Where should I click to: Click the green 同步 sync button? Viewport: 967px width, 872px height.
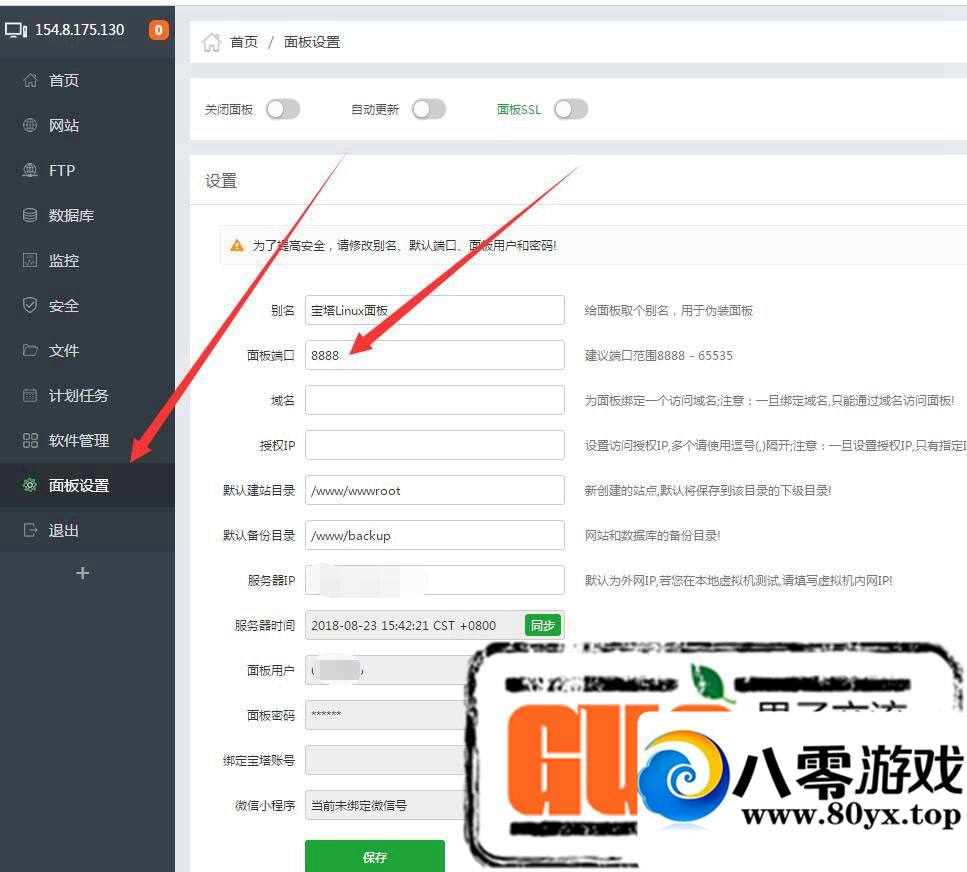(543, 625)
